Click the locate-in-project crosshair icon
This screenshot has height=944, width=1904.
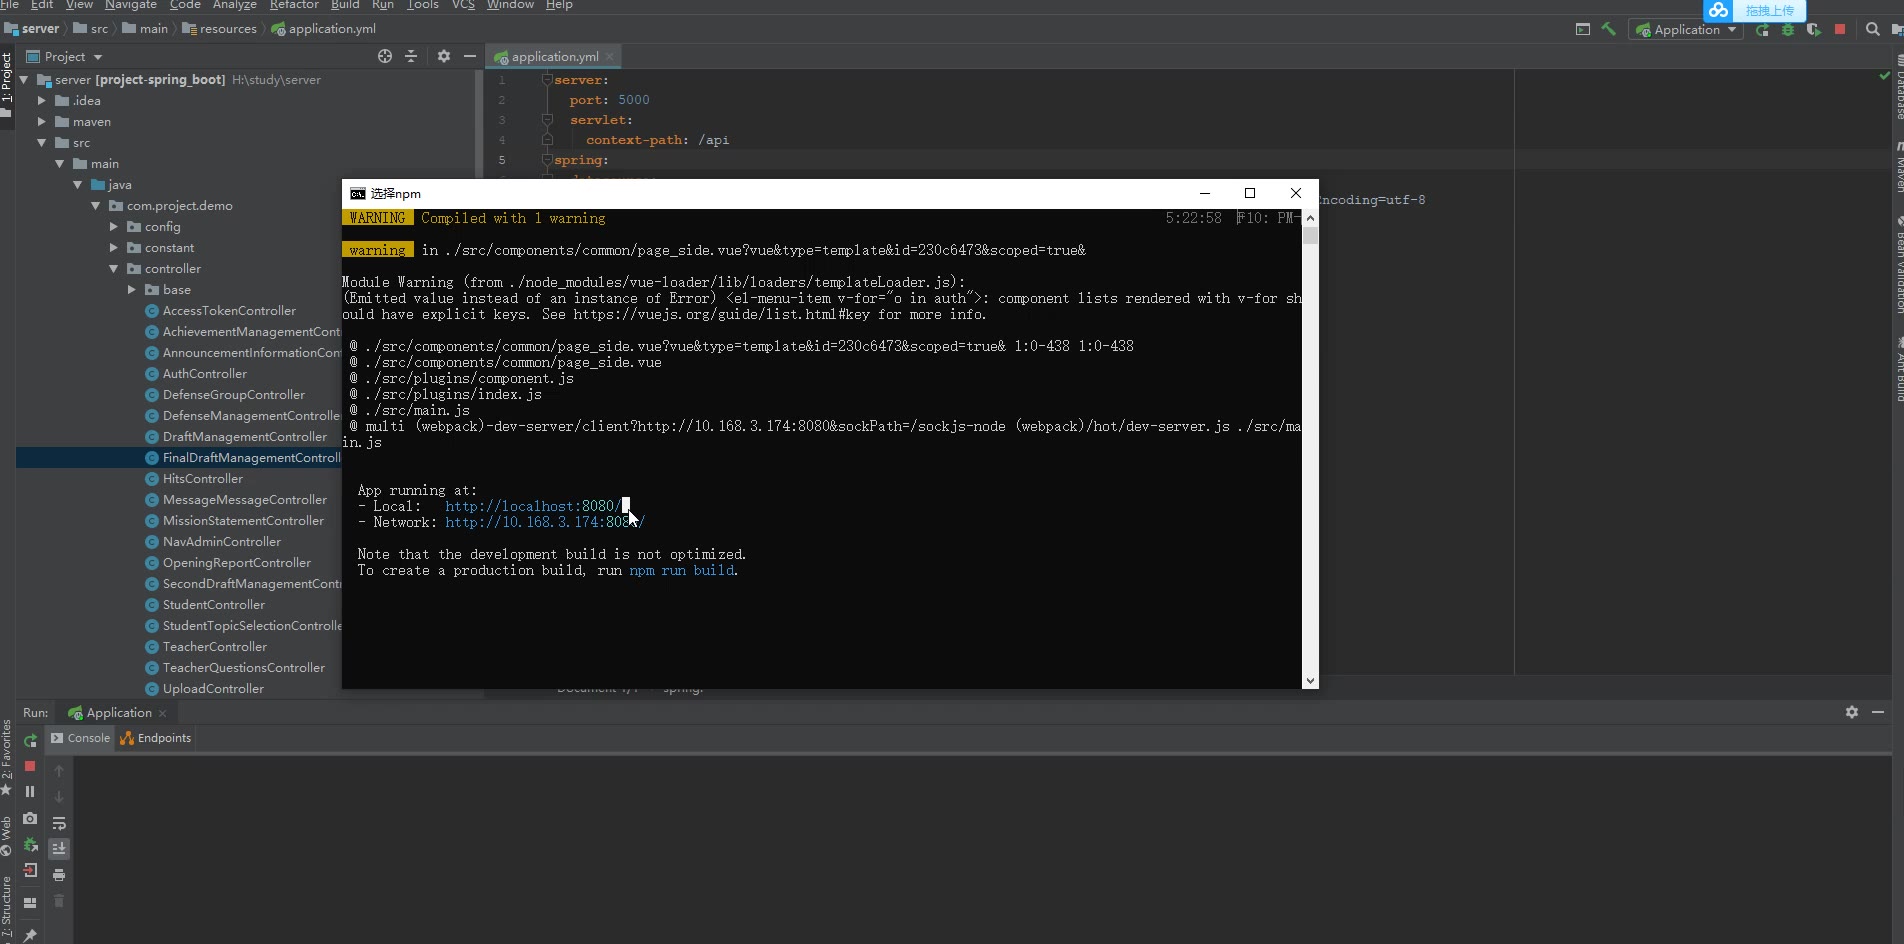pos(385,57)
